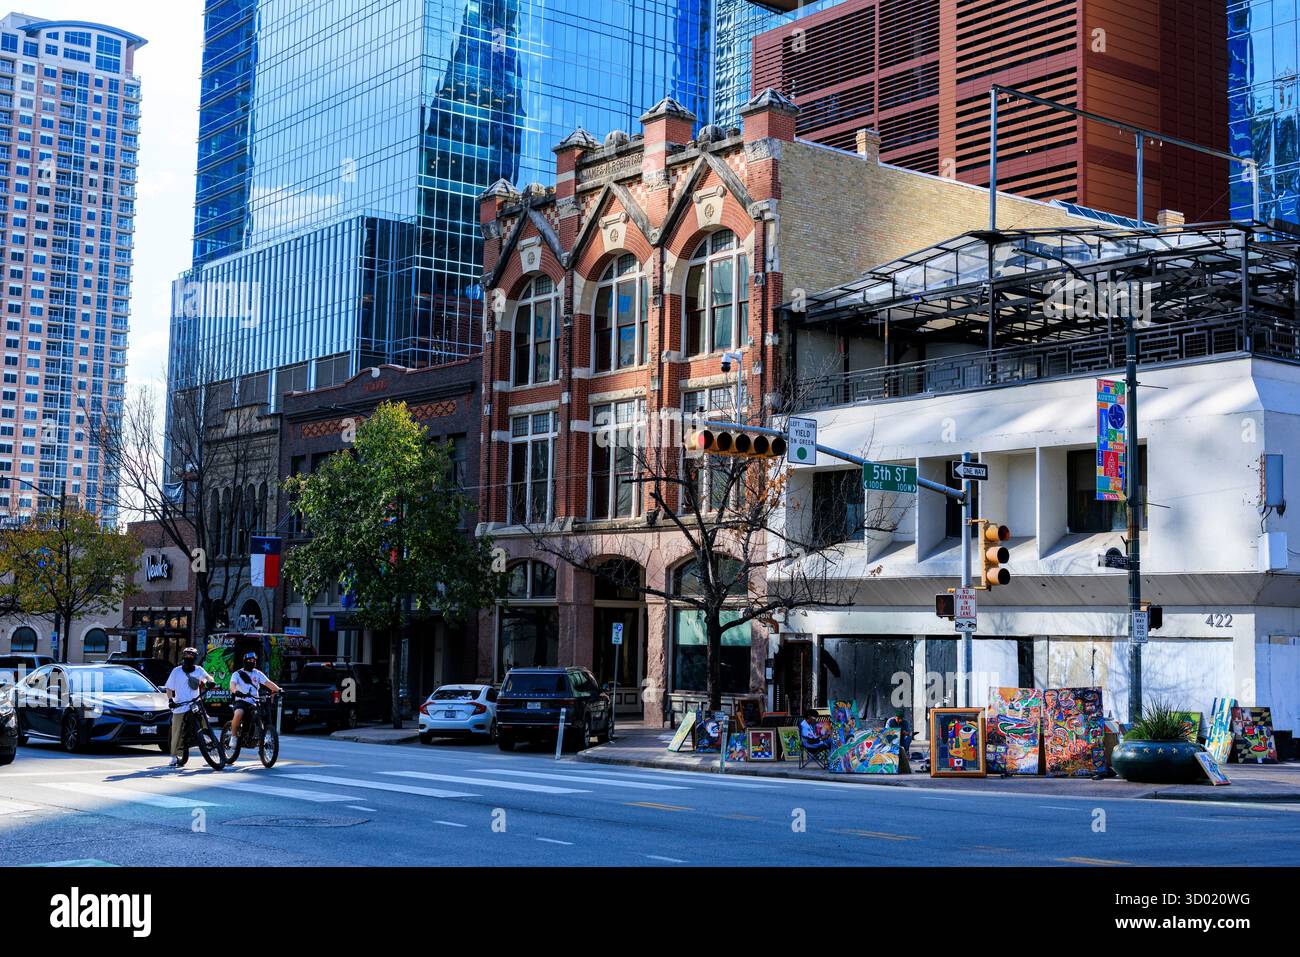Click the framed painting on the sidewalk
The width and height of the screenshot is (1300, 957).
click(957, 741)
